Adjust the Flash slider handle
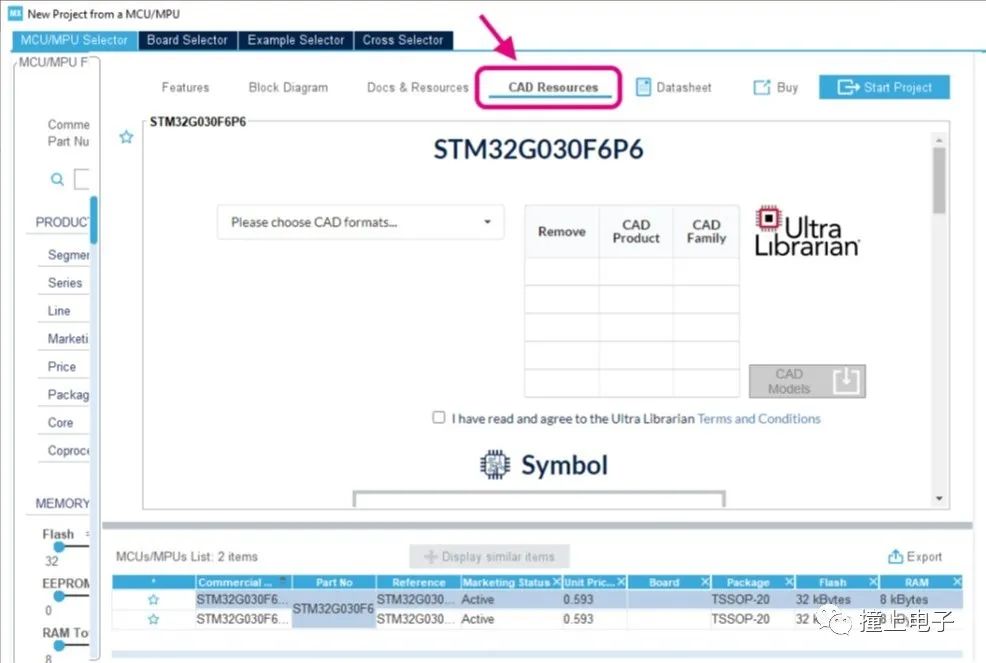 (x=59, y=547)
